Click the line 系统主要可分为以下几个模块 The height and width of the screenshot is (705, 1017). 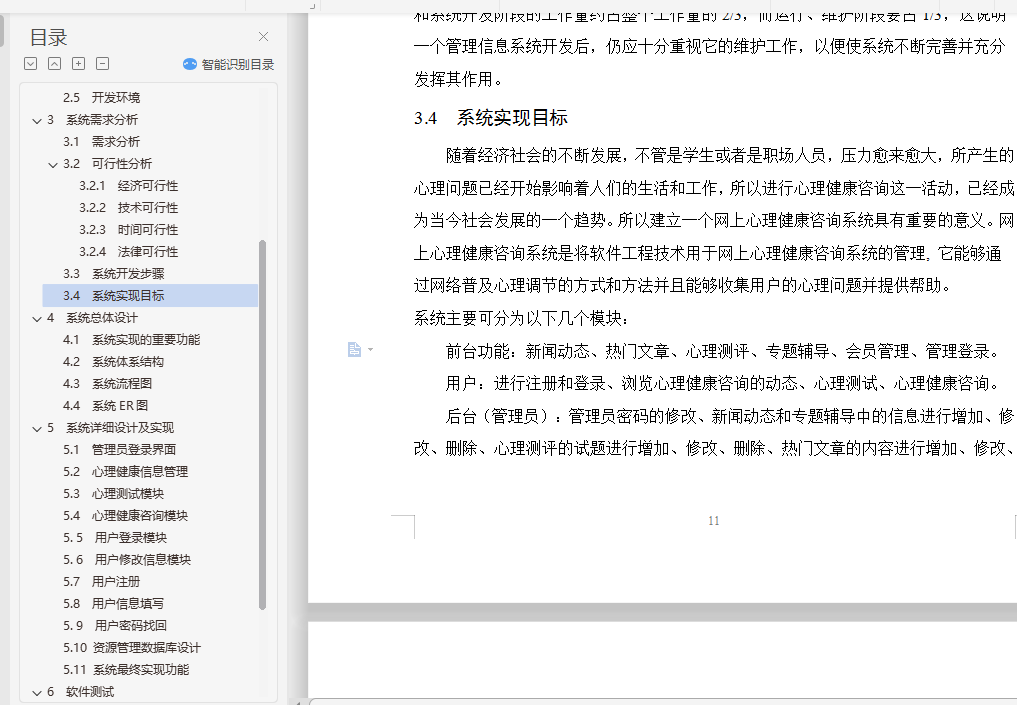coord(521,318)
